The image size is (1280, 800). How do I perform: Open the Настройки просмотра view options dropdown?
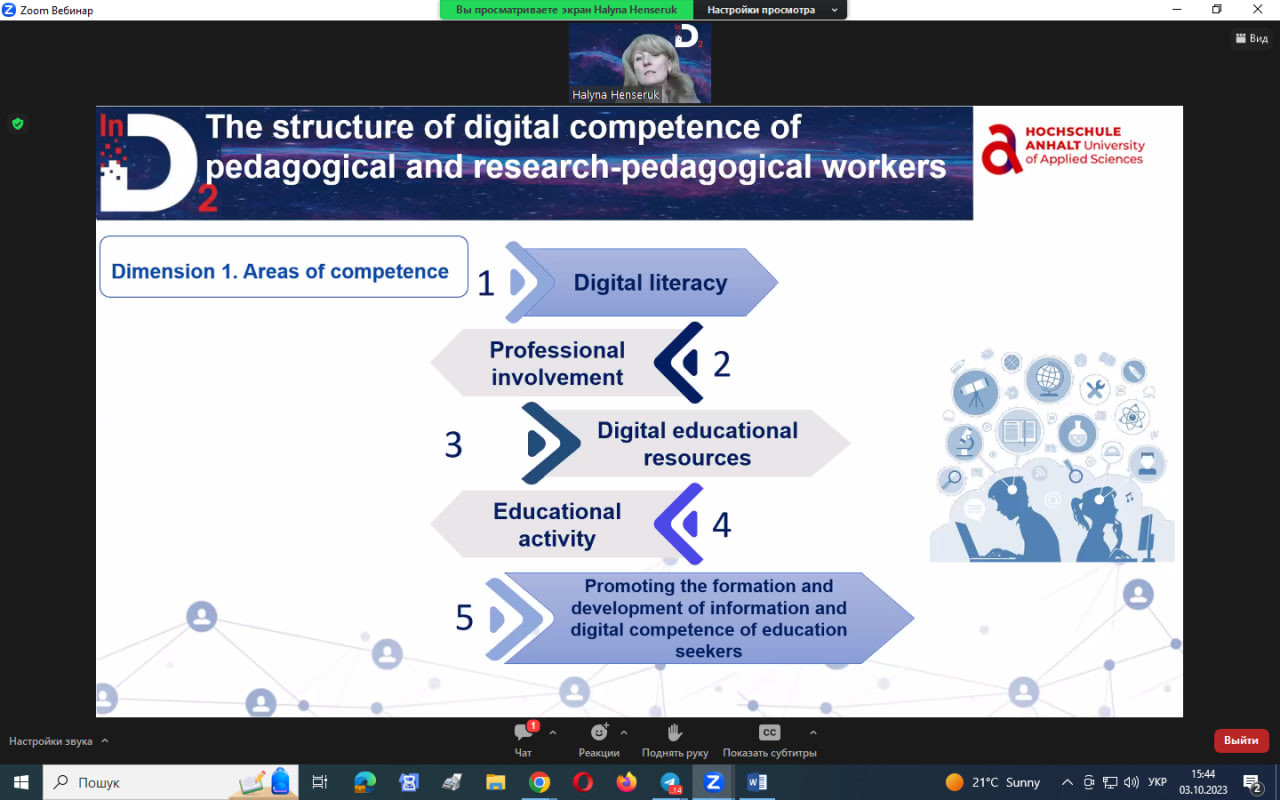tap(770, 10)
